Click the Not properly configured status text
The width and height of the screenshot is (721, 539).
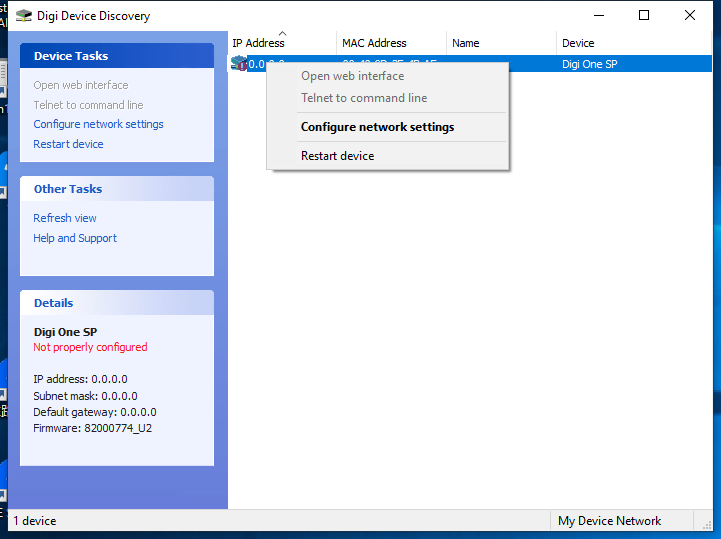[x=90, y=347]
